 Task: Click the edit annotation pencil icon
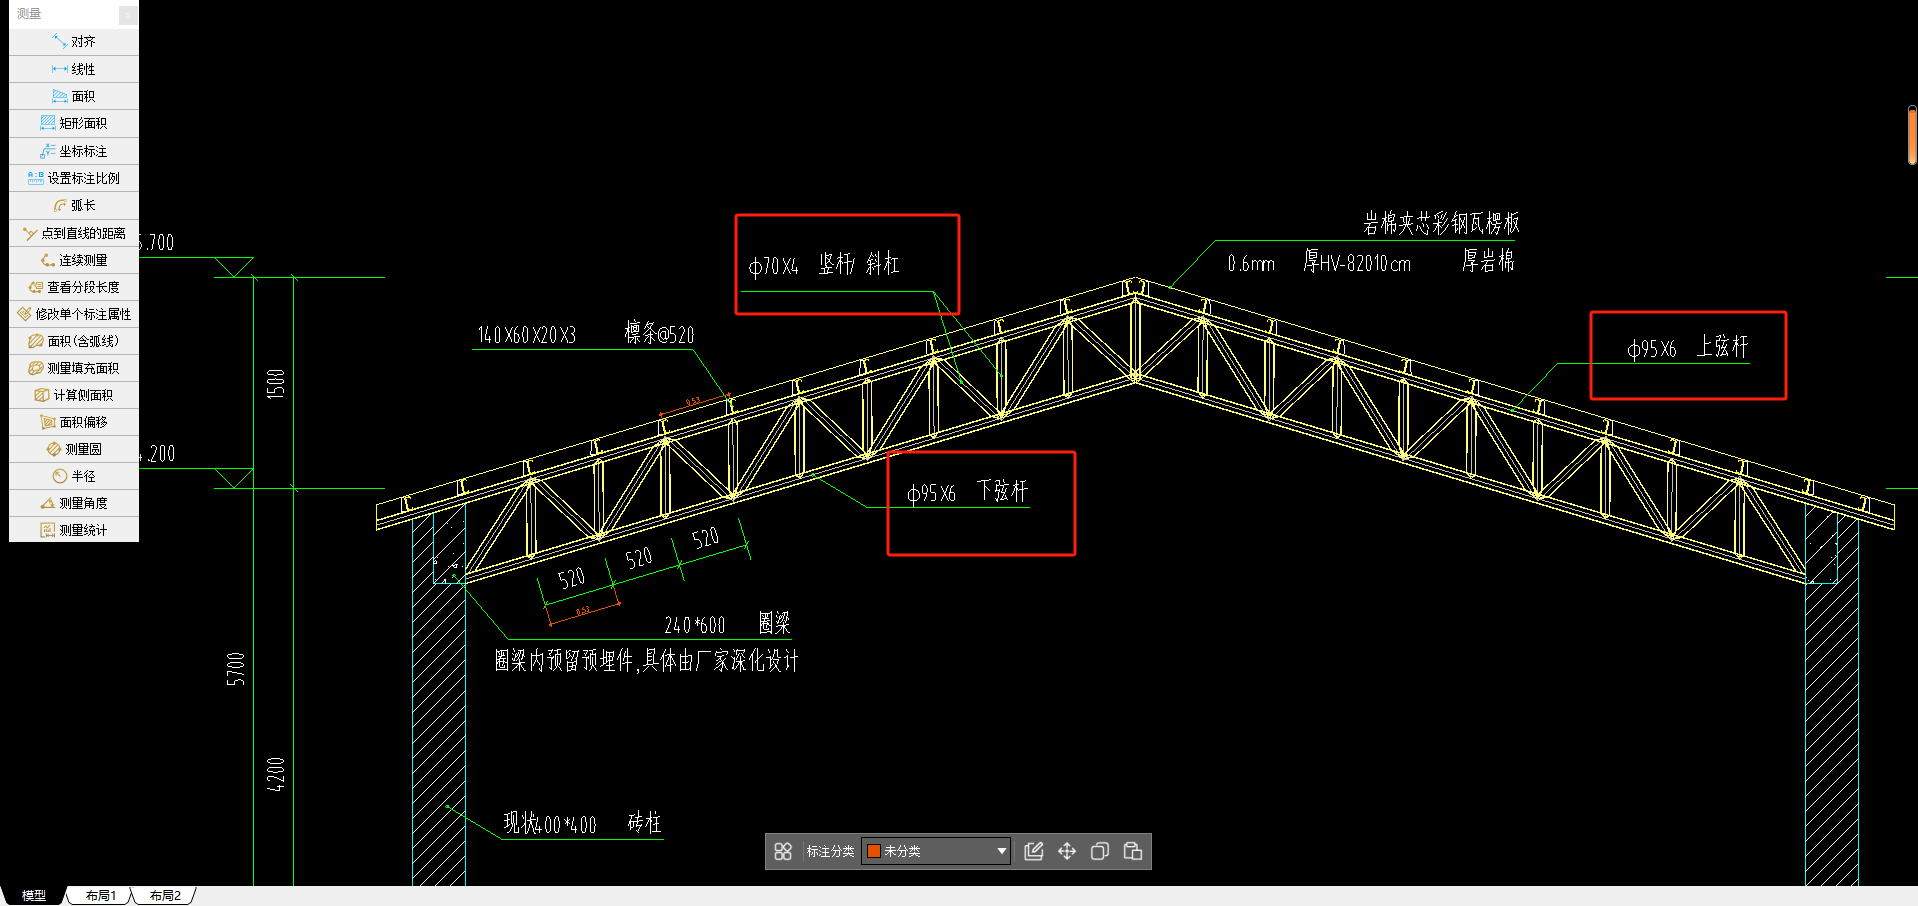pyautogui.click(x=1034, y=851)
